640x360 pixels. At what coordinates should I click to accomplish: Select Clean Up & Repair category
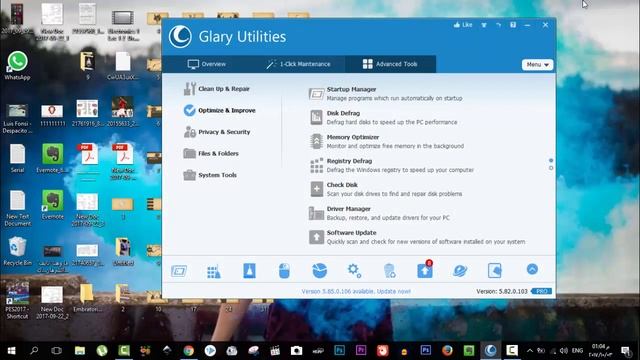coord(216,89)
